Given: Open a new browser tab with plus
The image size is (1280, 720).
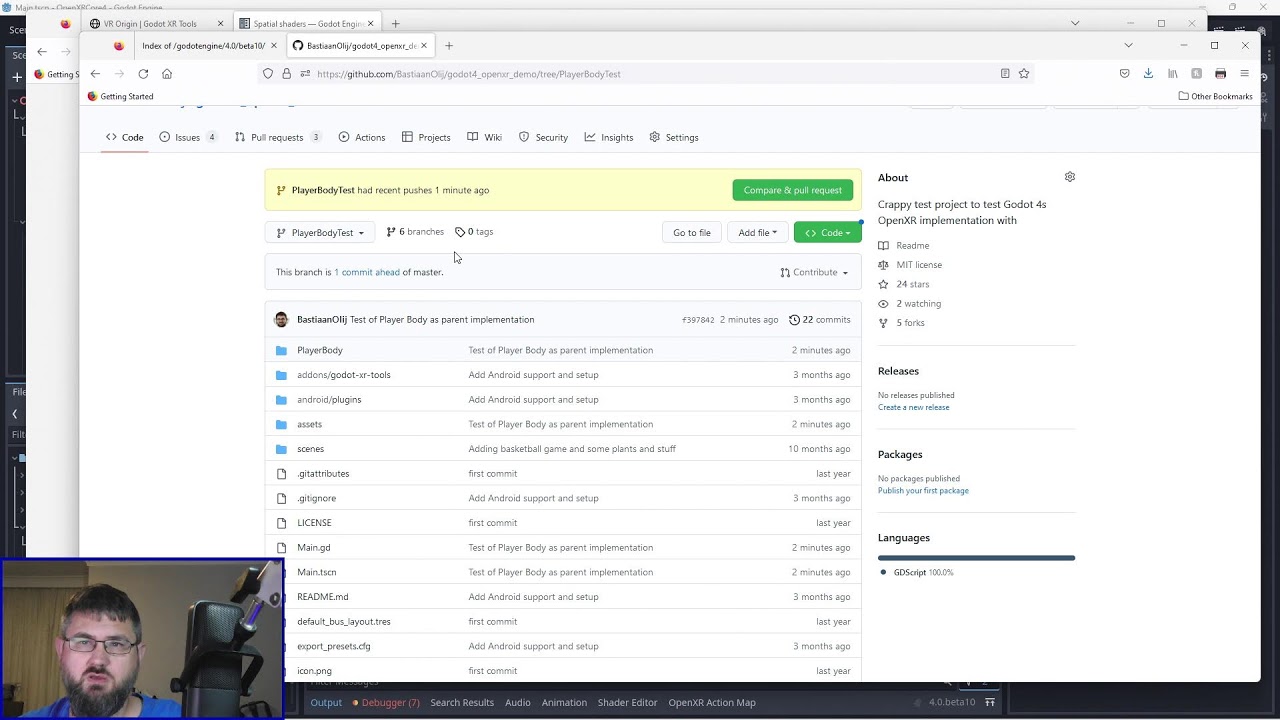Looking at the screenshot, I should (448, 45).
